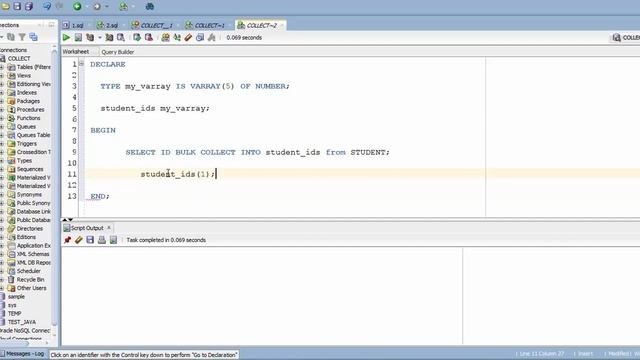Click the green Back navigation button
Viewport: 640px width, 360px height.
point(77,6)
